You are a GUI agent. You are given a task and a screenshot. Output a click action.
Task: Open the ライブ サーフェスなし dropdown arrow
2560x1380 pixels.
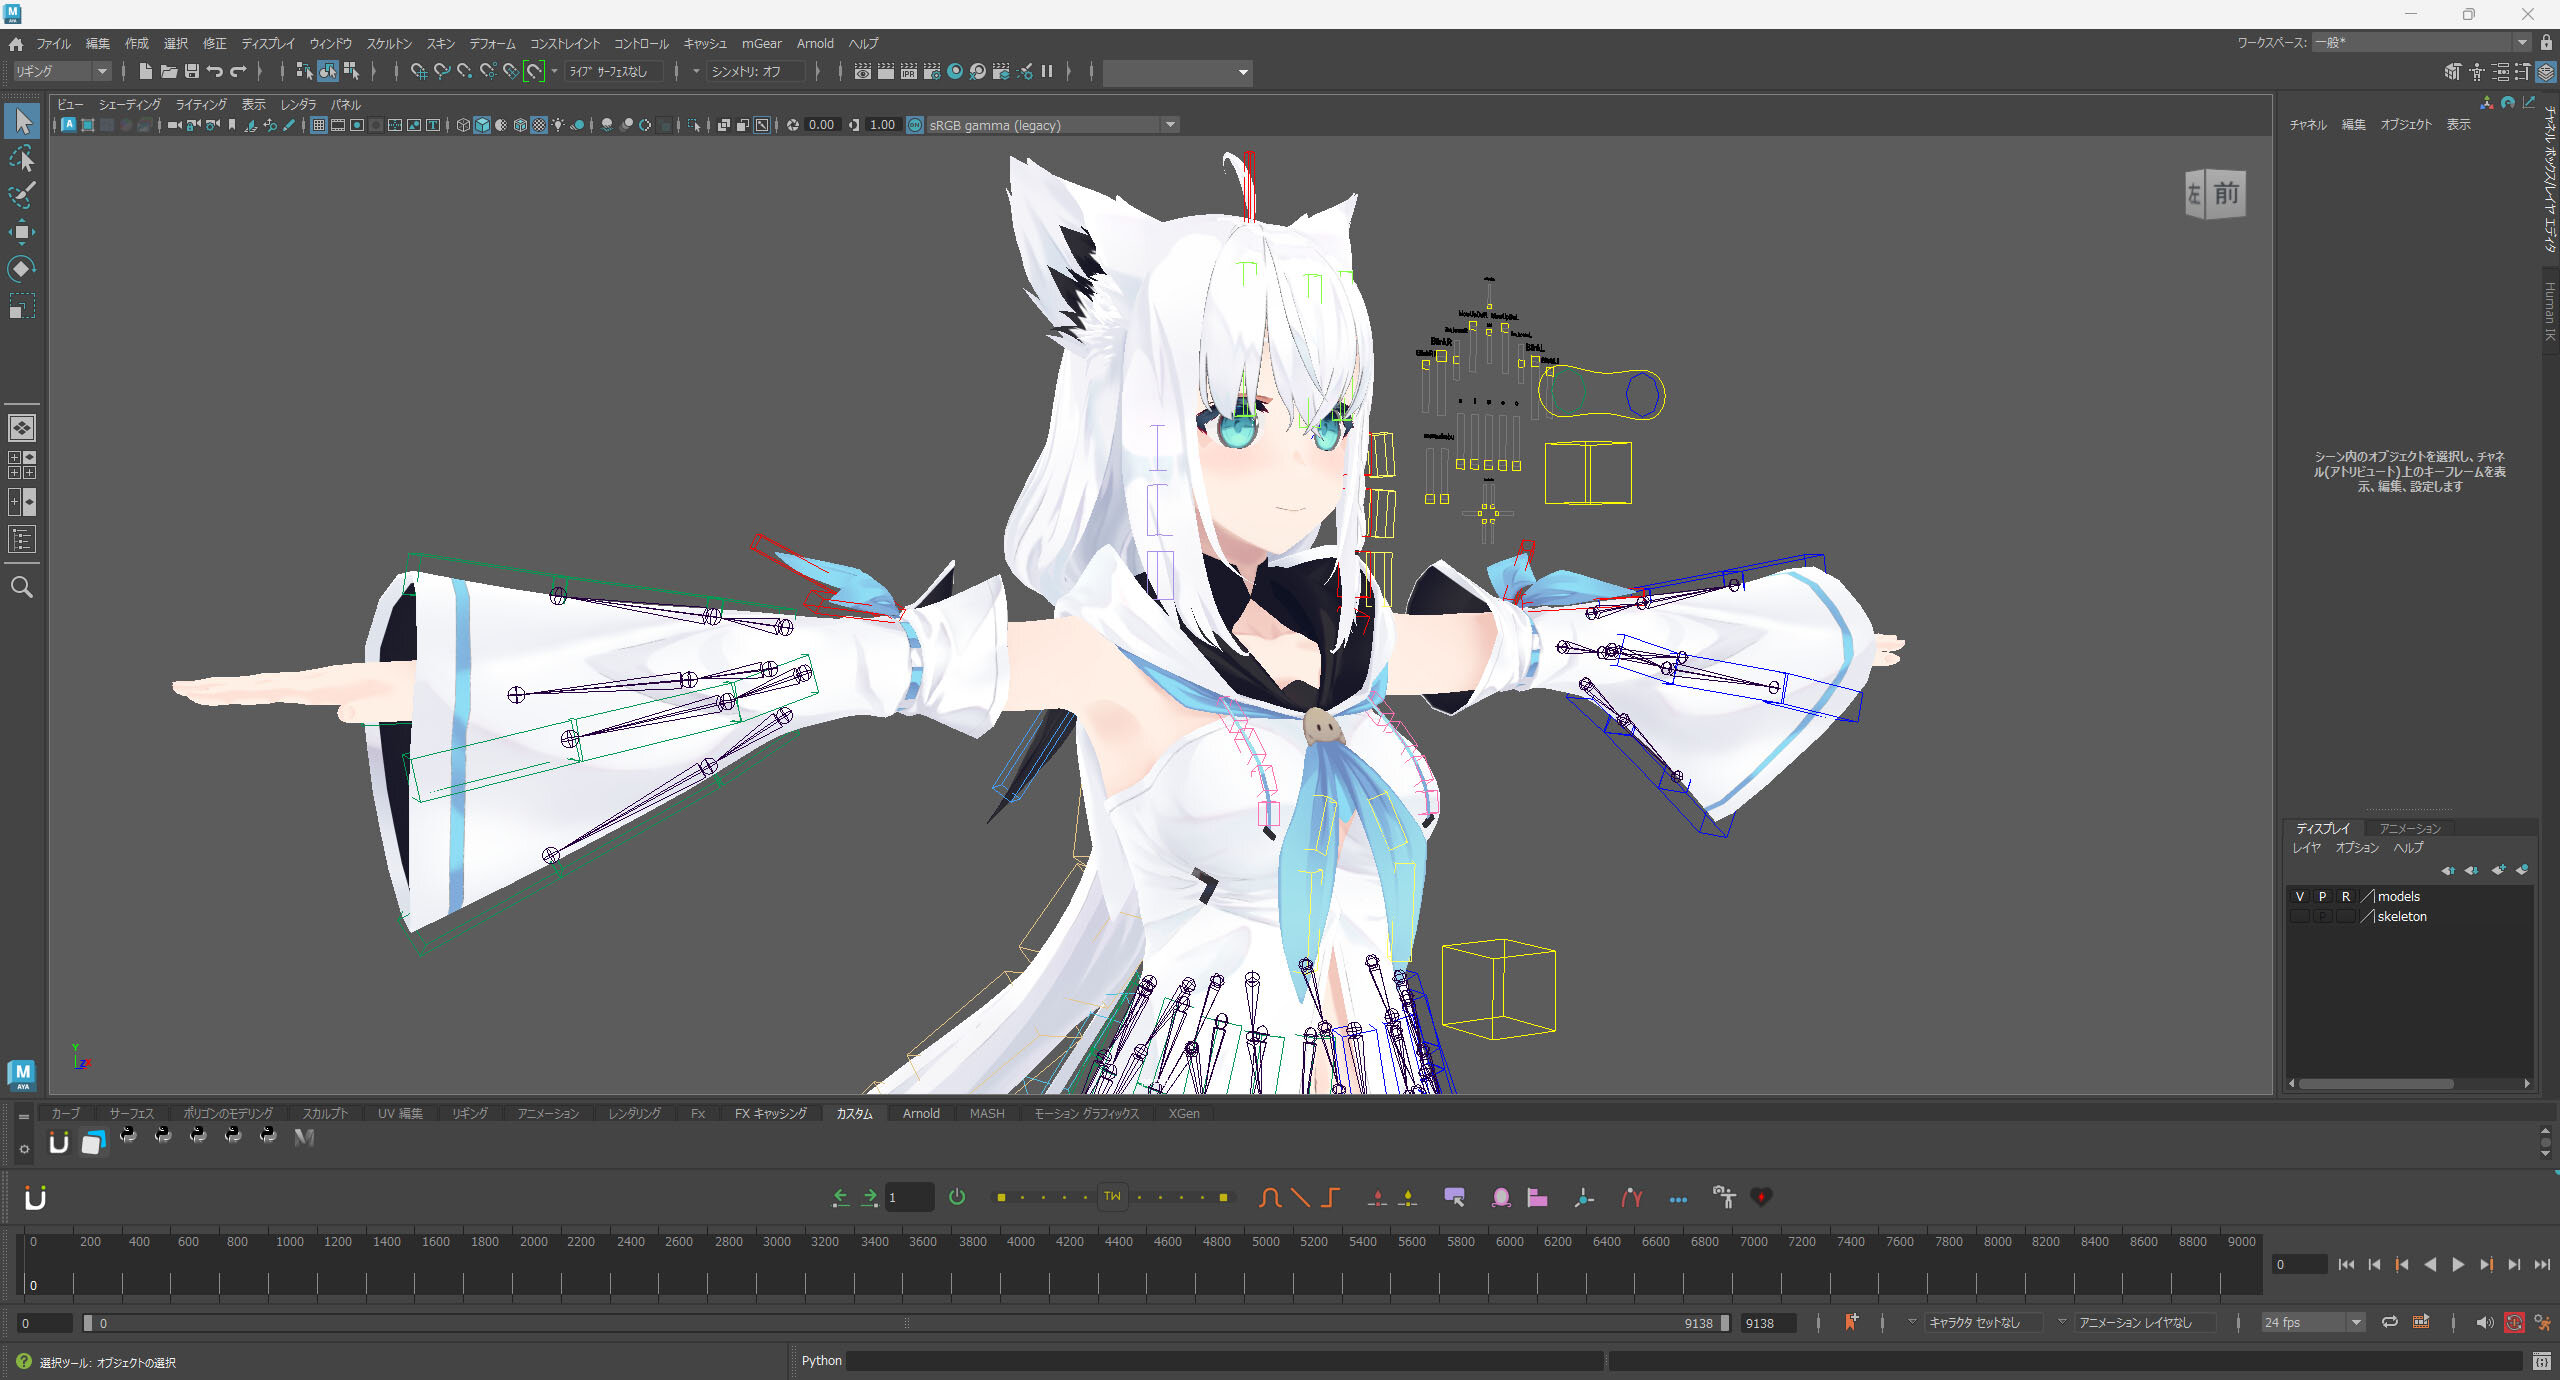coord(554,71)
